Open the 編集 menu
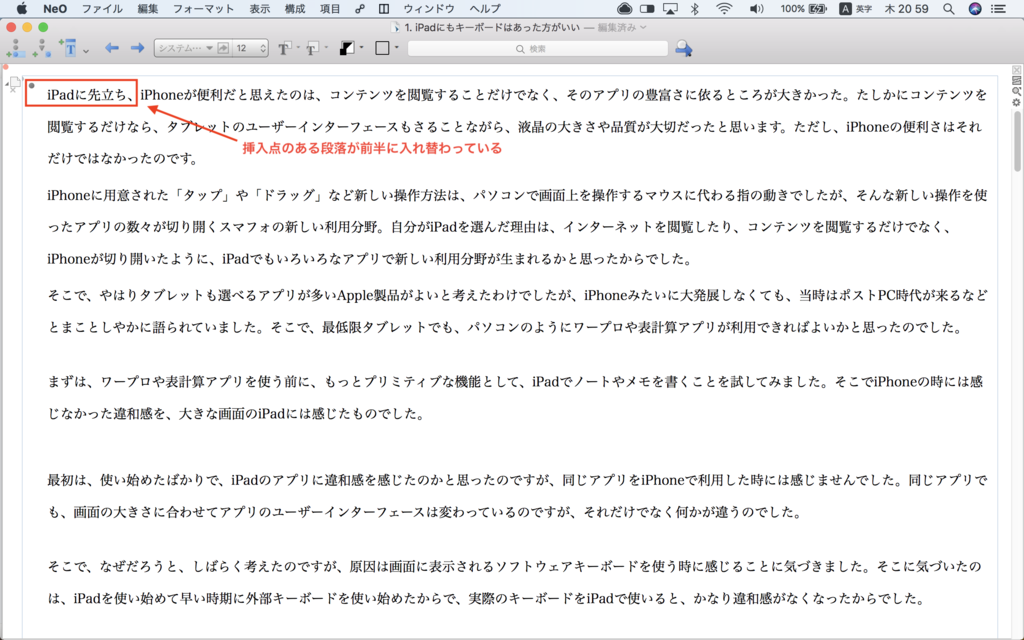The width and height of the screenshot is (1024, 640). 148,8
